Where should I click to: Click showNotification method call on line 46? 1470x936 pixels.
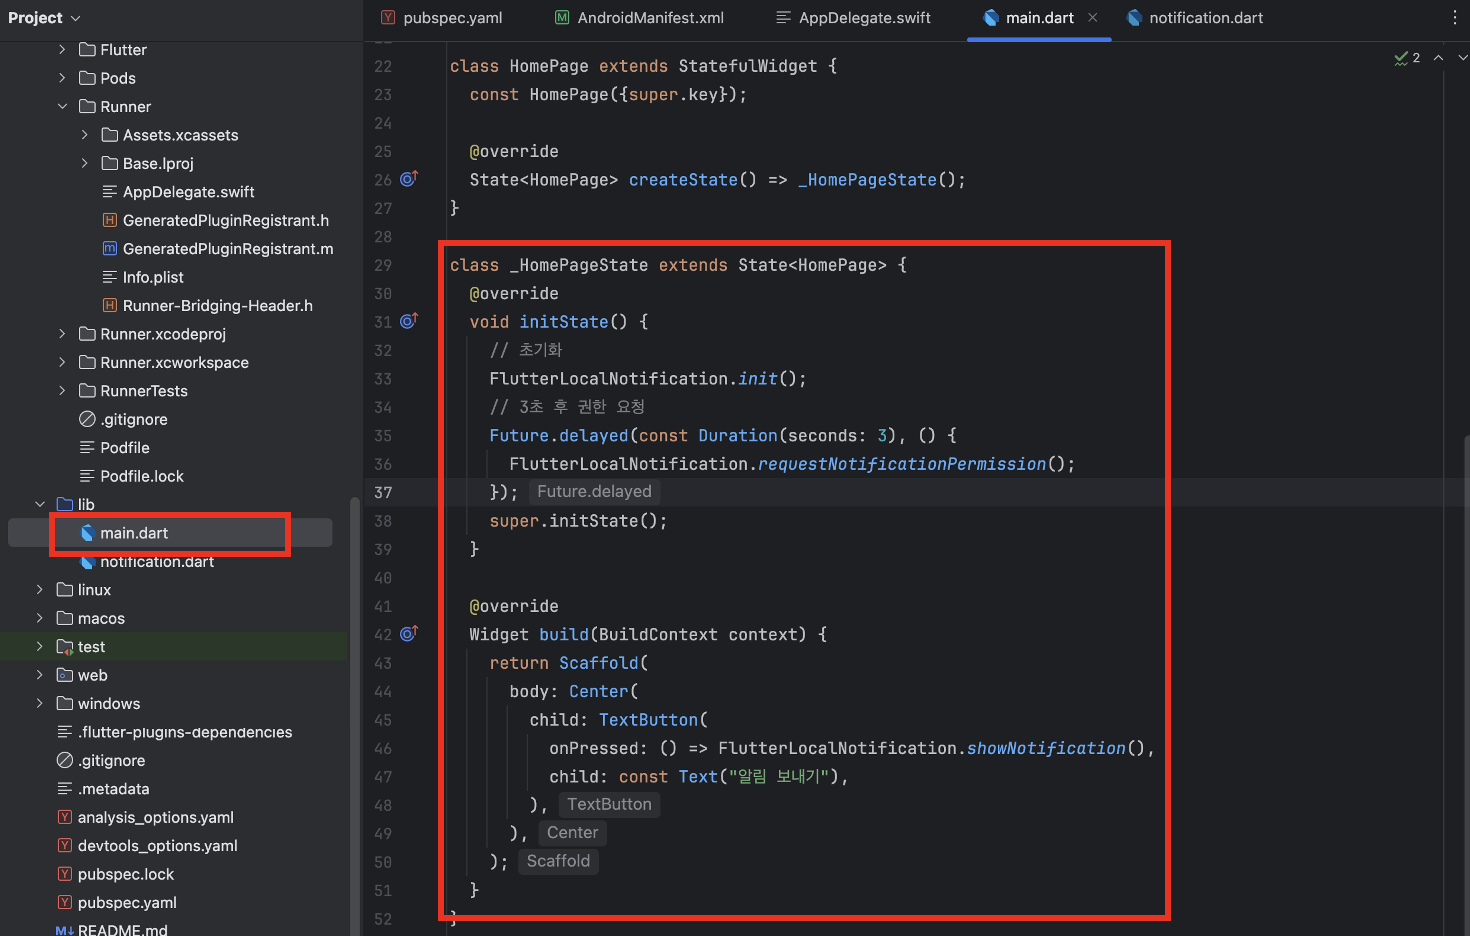click(1046, 748)
